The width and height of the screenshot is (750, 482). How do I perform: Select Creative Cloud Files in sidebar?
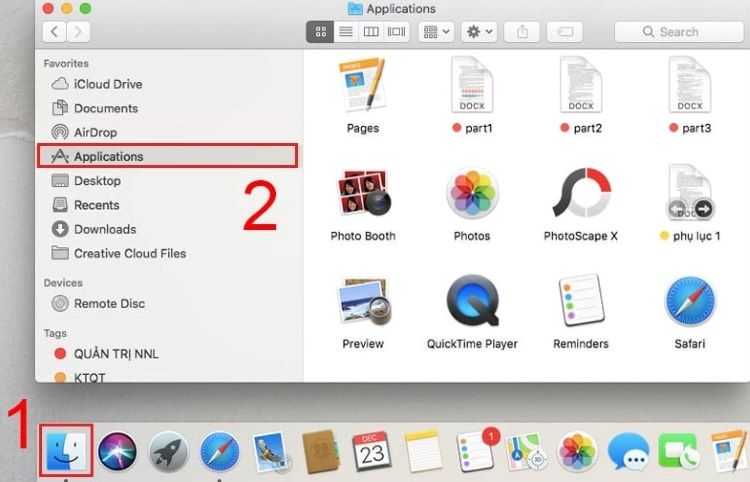point(167,253)
